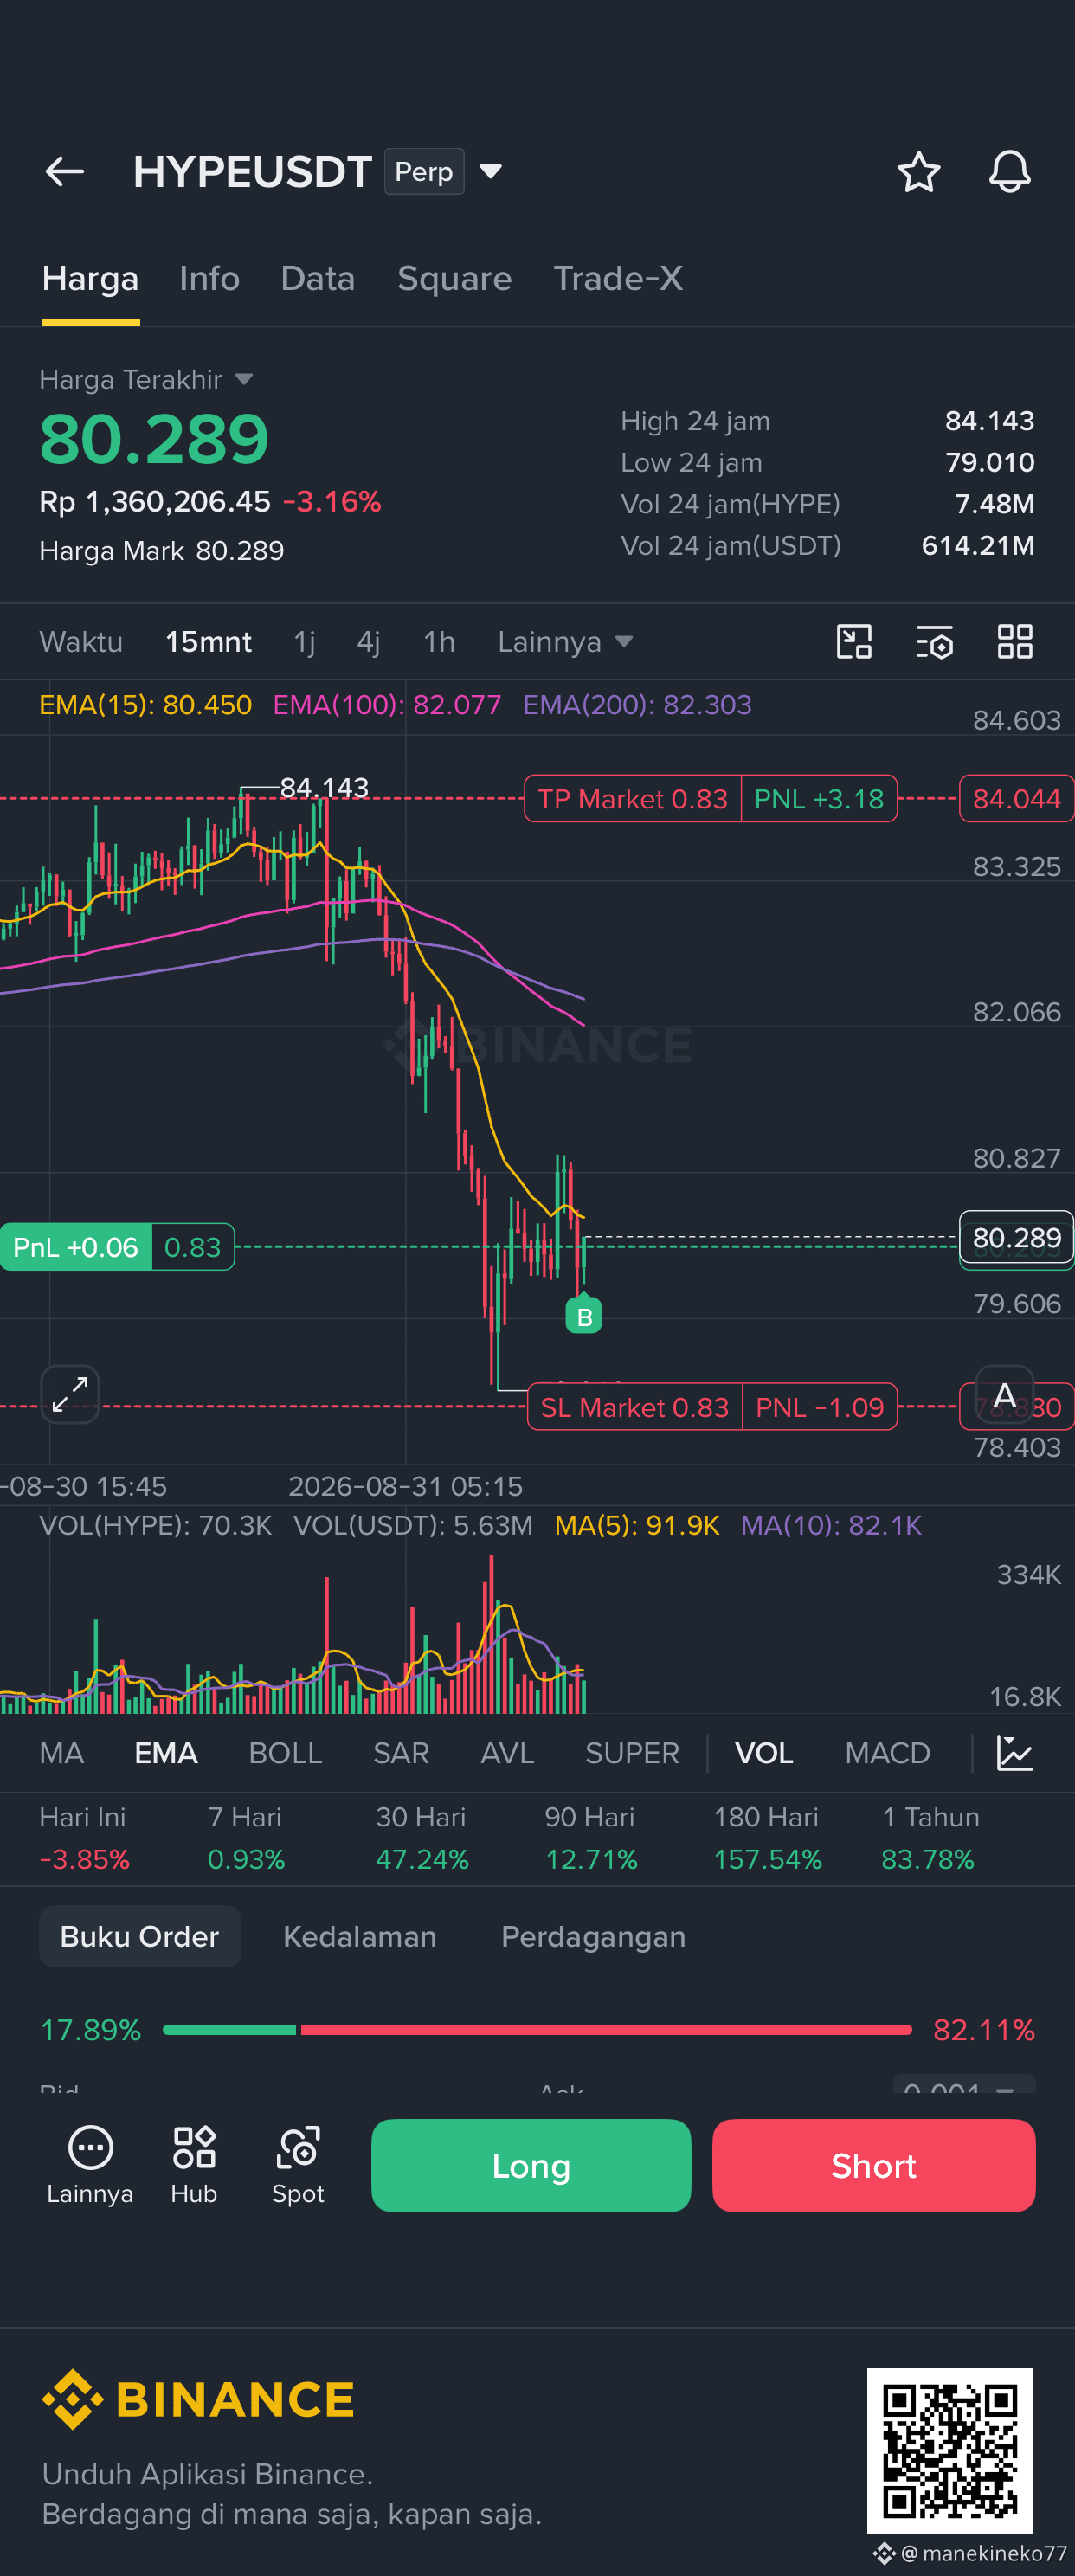This screenshot has height=2576, width=1075.
Task: Open the multi-chart grid icon
Action: (1015, 641)
